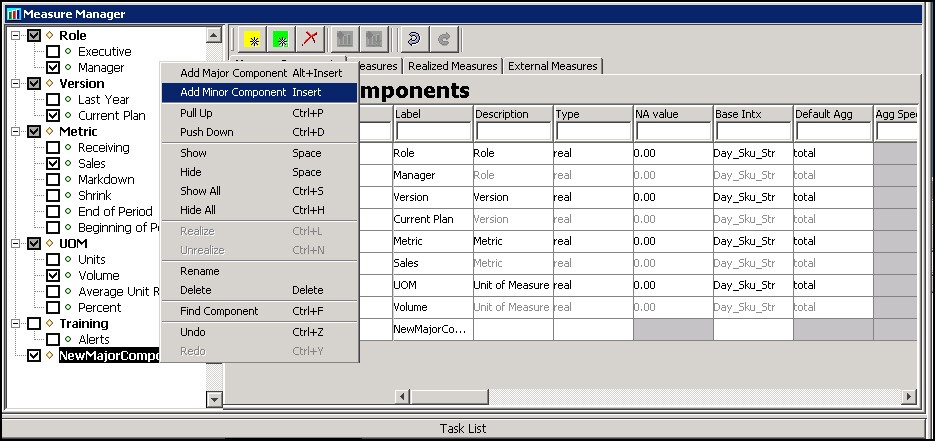935x441 pixels.
Task: Click the red X delete toolbar icon
Action: [309, 40]
